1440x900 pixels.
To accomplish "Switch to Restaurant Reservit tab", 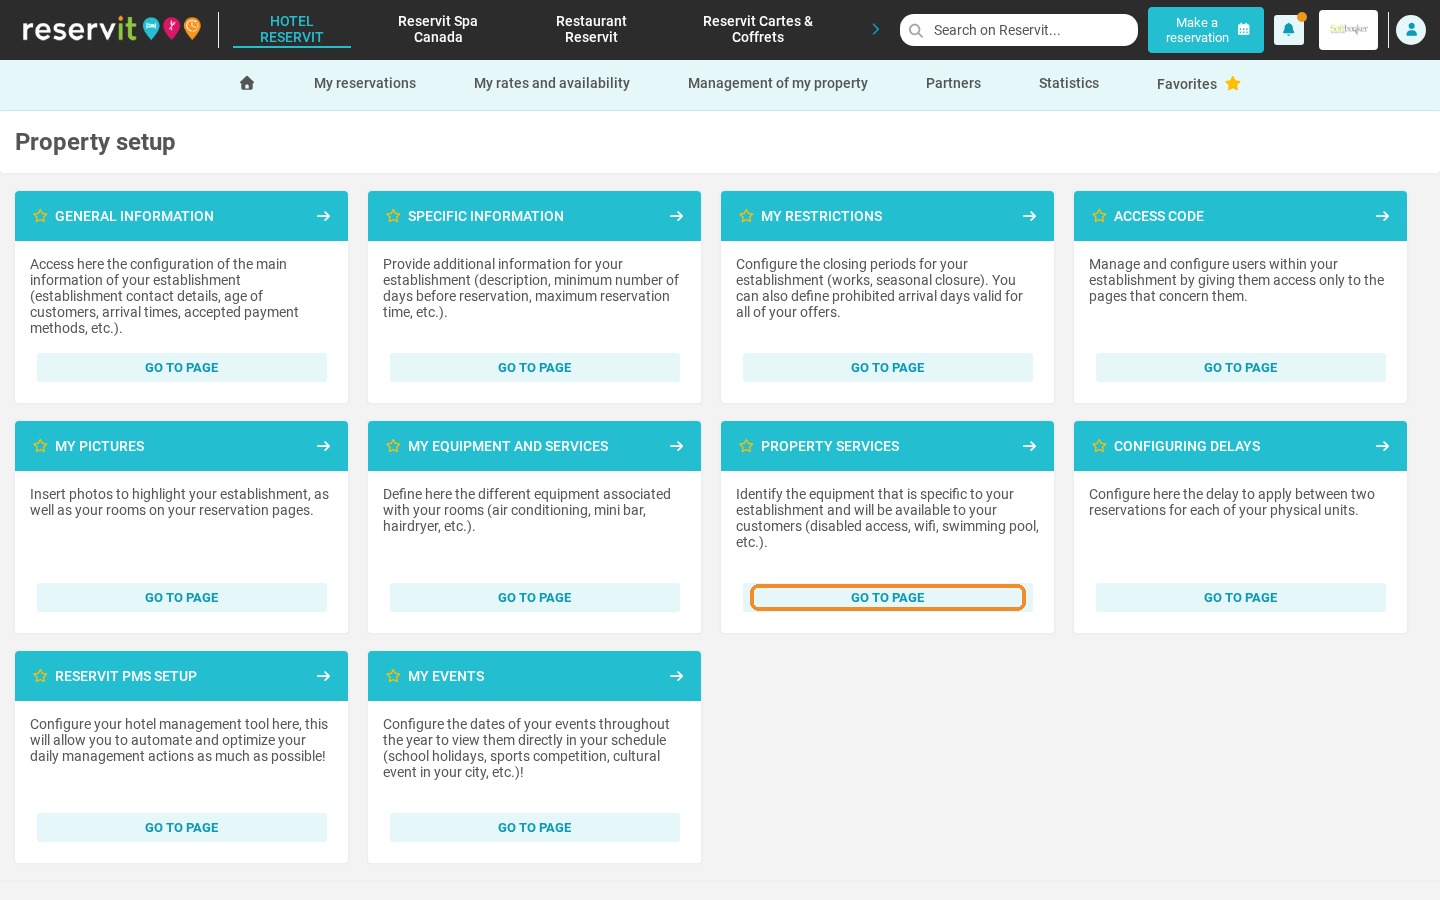I will (x=591, y=29).
